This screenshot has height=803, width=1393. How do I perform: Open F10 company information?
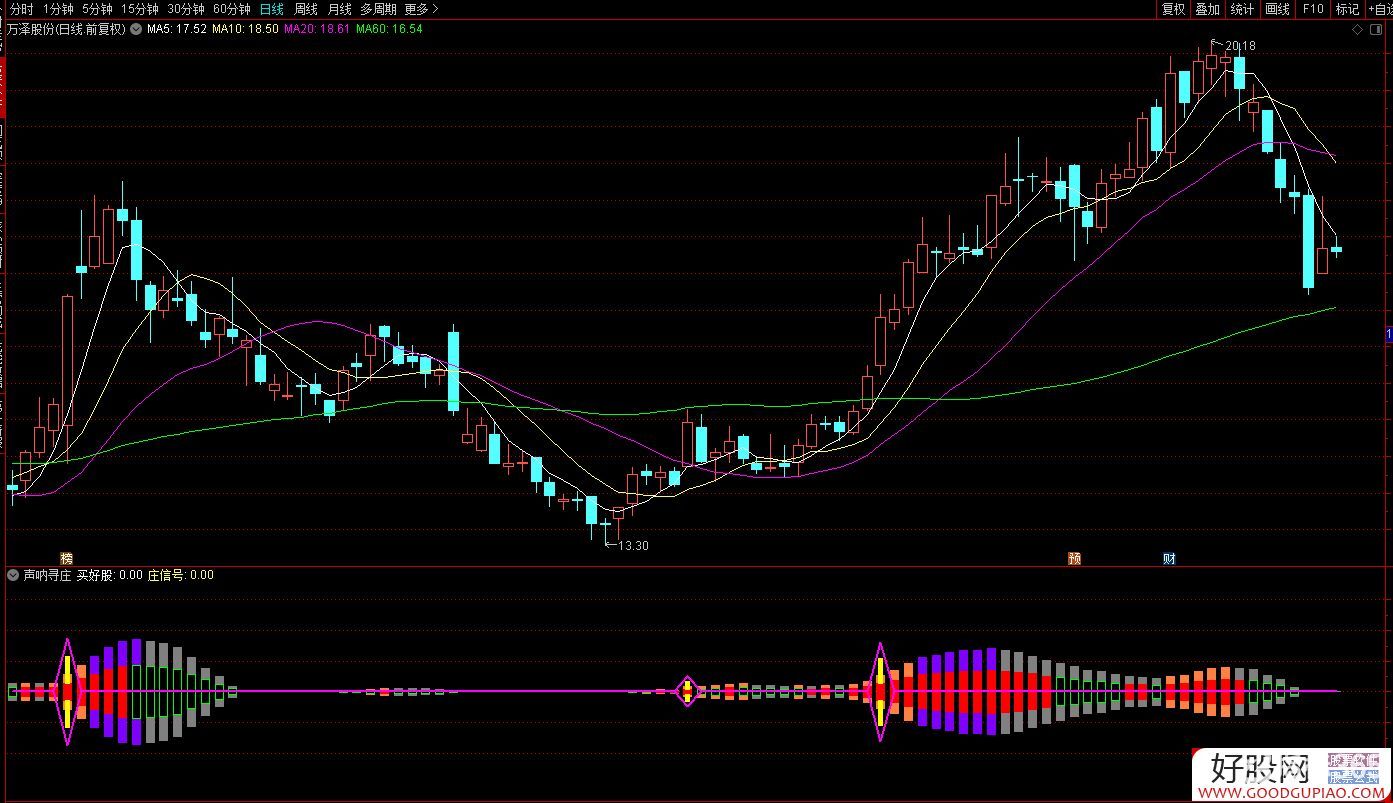point(1312,9)
